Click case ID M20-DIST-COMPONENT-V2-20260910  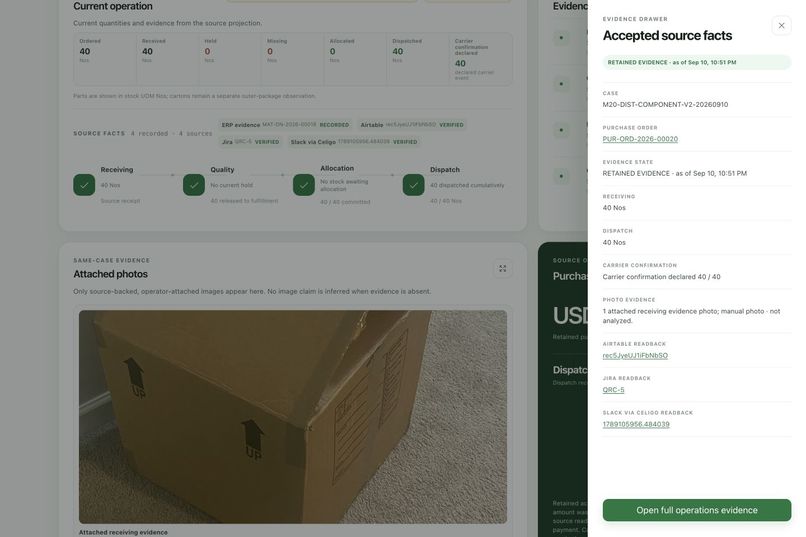tap(665, 104)
